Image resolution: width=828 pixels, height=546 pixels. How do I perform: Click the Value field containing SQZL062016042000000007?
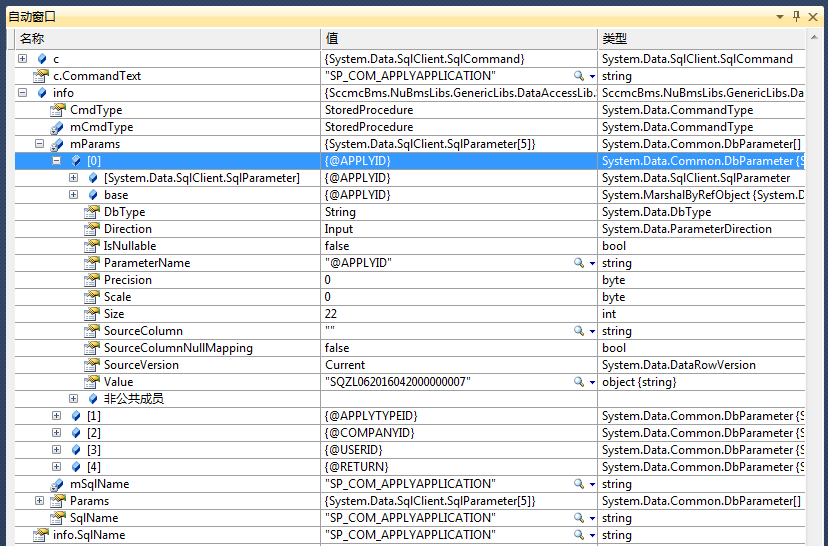pos(398,382)
